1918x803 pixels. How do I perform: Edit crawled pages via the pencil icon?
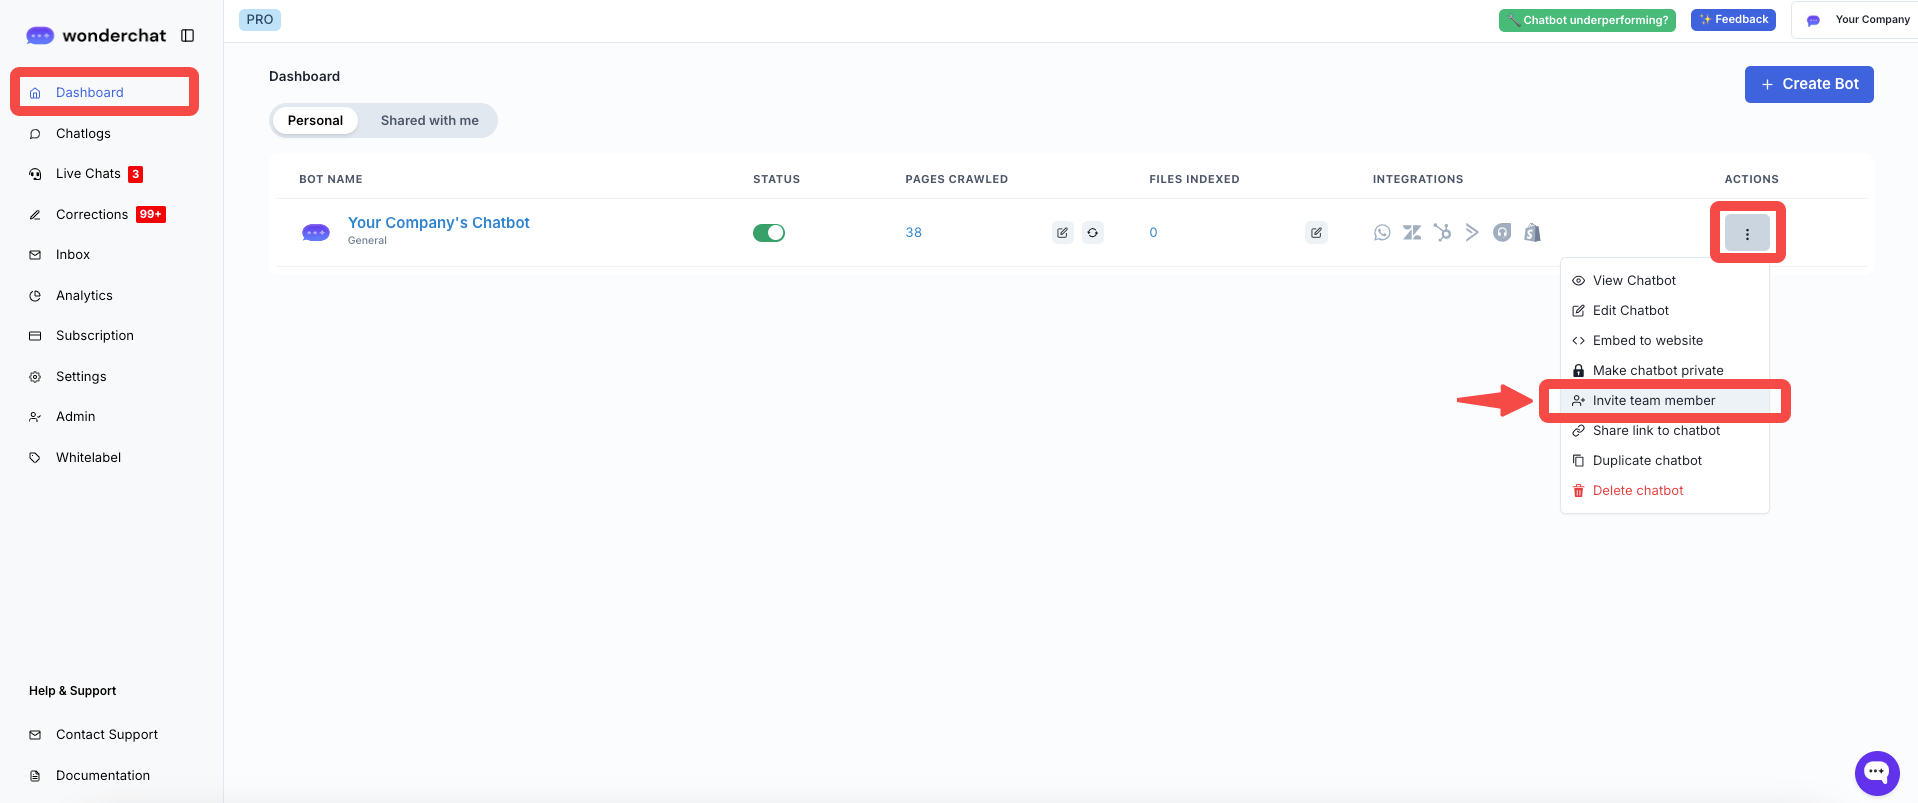pyautogui.click(x=1062, y=233)
